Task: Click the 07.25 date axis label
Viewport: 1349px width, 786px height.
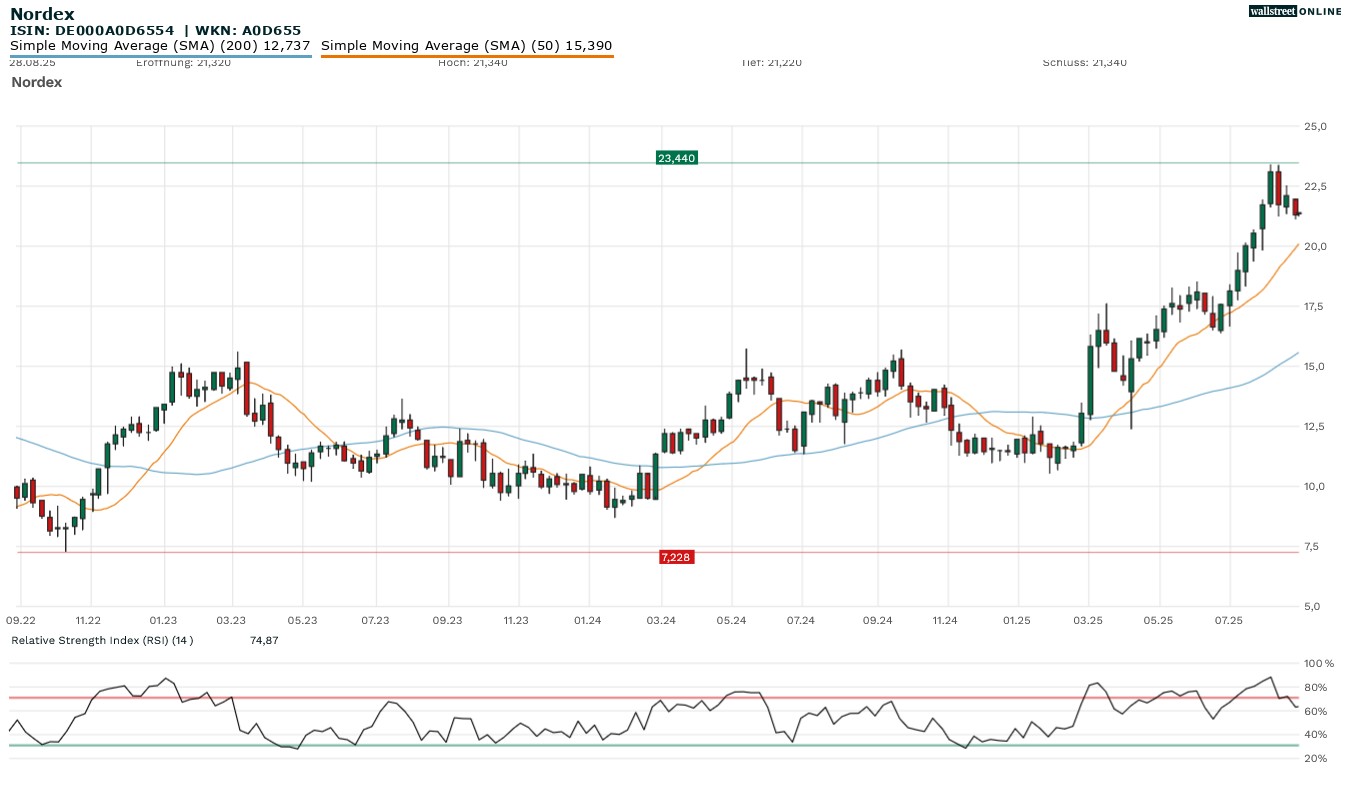Action: [x=1229, y=621]
